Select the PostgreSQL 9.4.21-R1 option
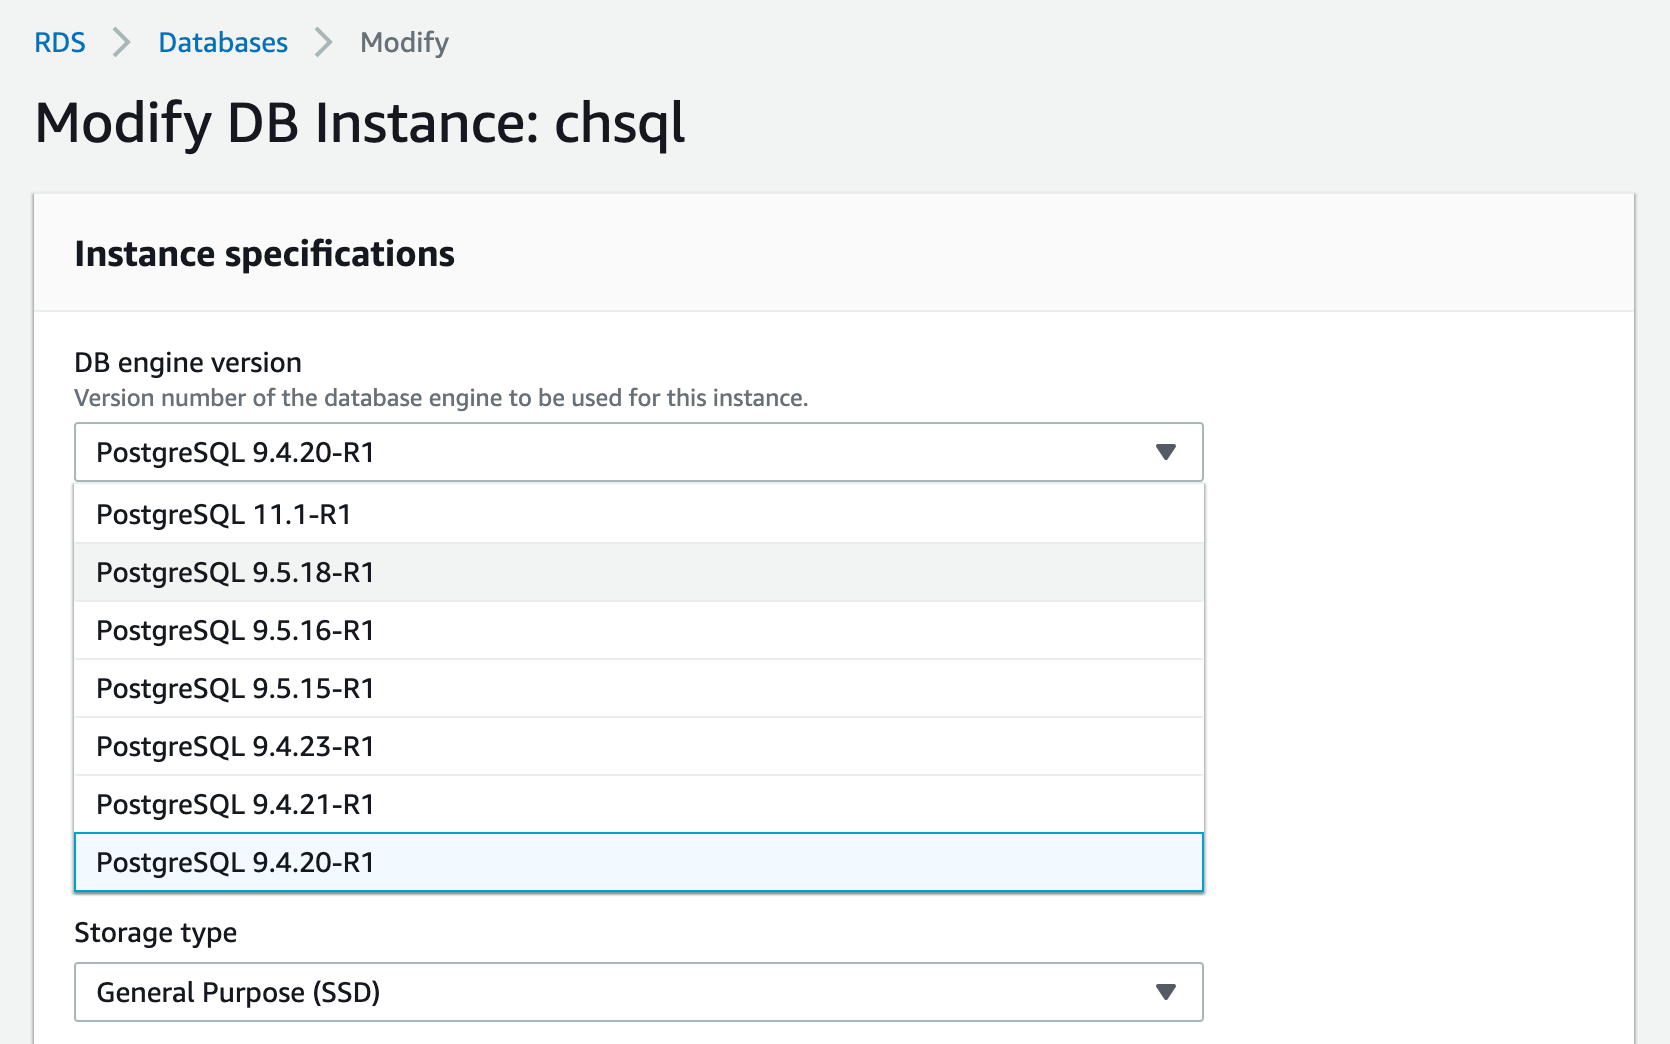This screenshot has width=1670, height=1044. (235, 805)
